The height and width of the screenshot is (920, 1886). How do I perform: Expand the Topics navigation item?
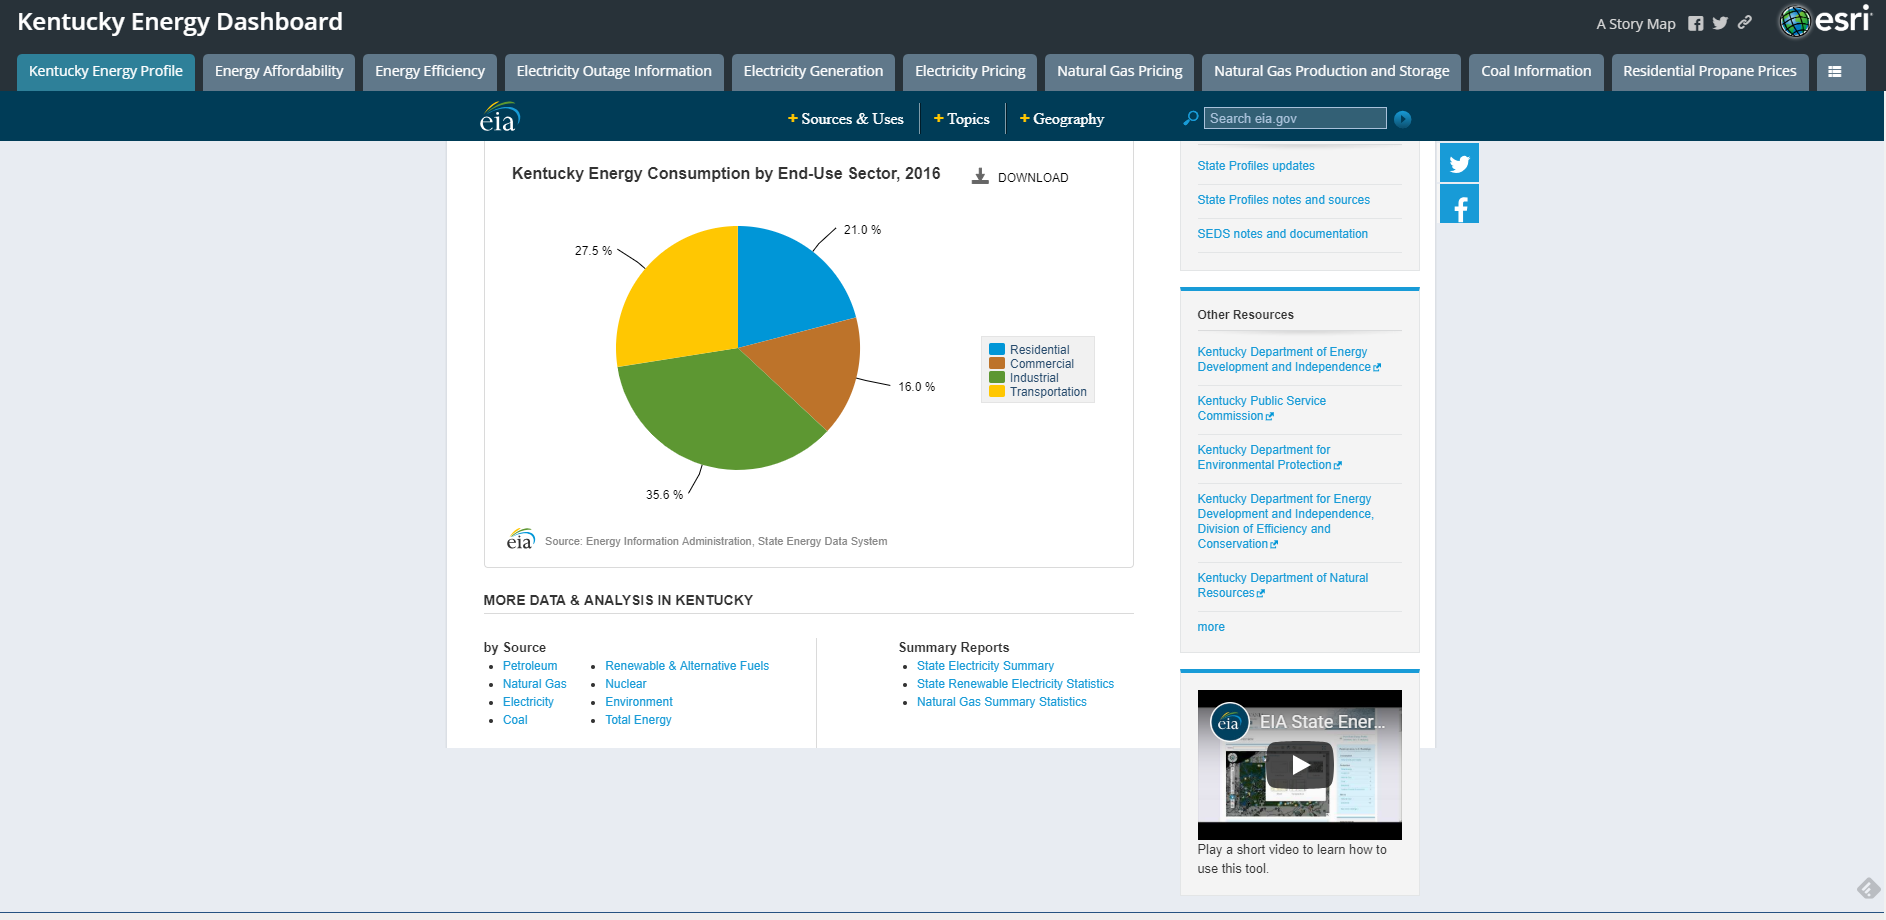coord(961,118)
